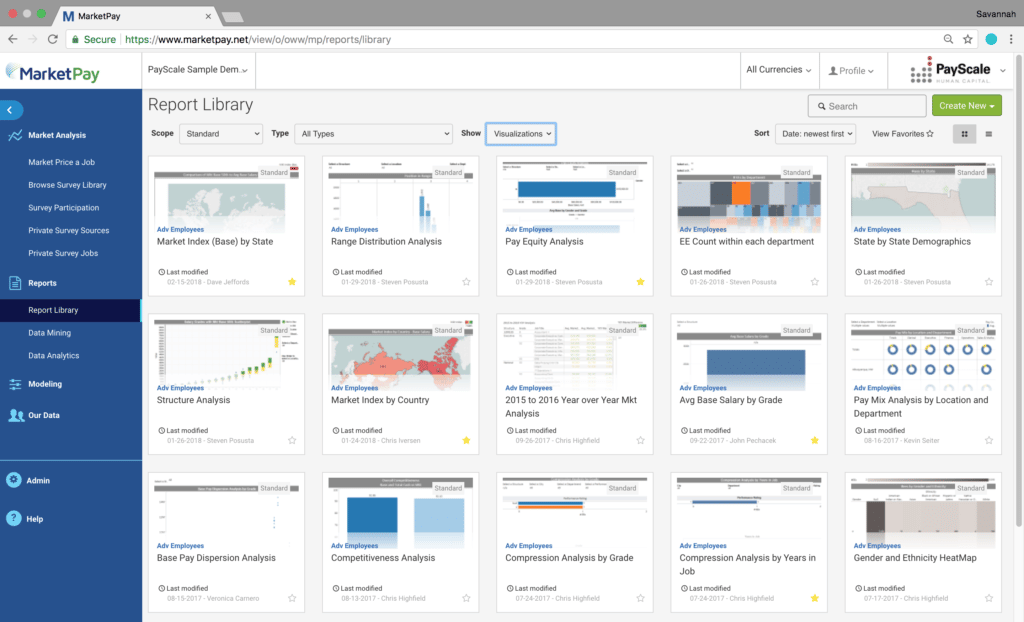Go to Market Price a Job

pyautogui.click(x=61, y=162)
